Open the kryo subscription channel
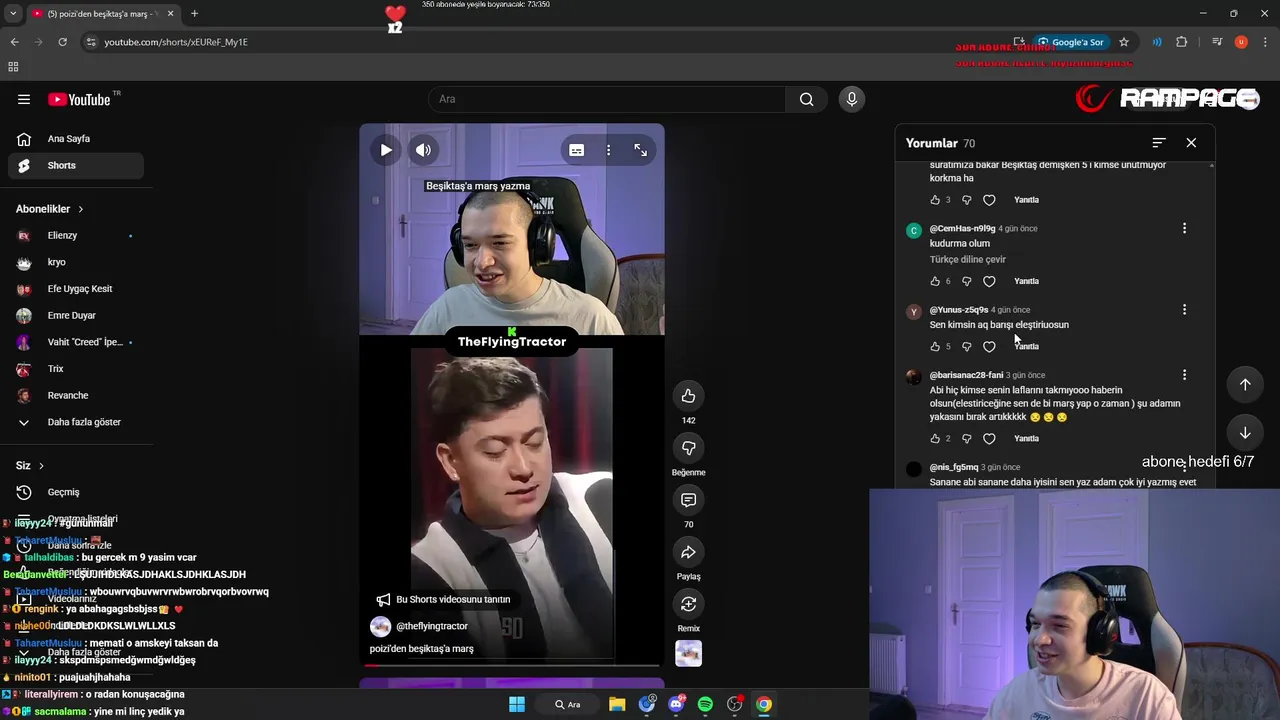Image resolution: width=1280 pixels, height=720 pixels. (x=76, y=262)
